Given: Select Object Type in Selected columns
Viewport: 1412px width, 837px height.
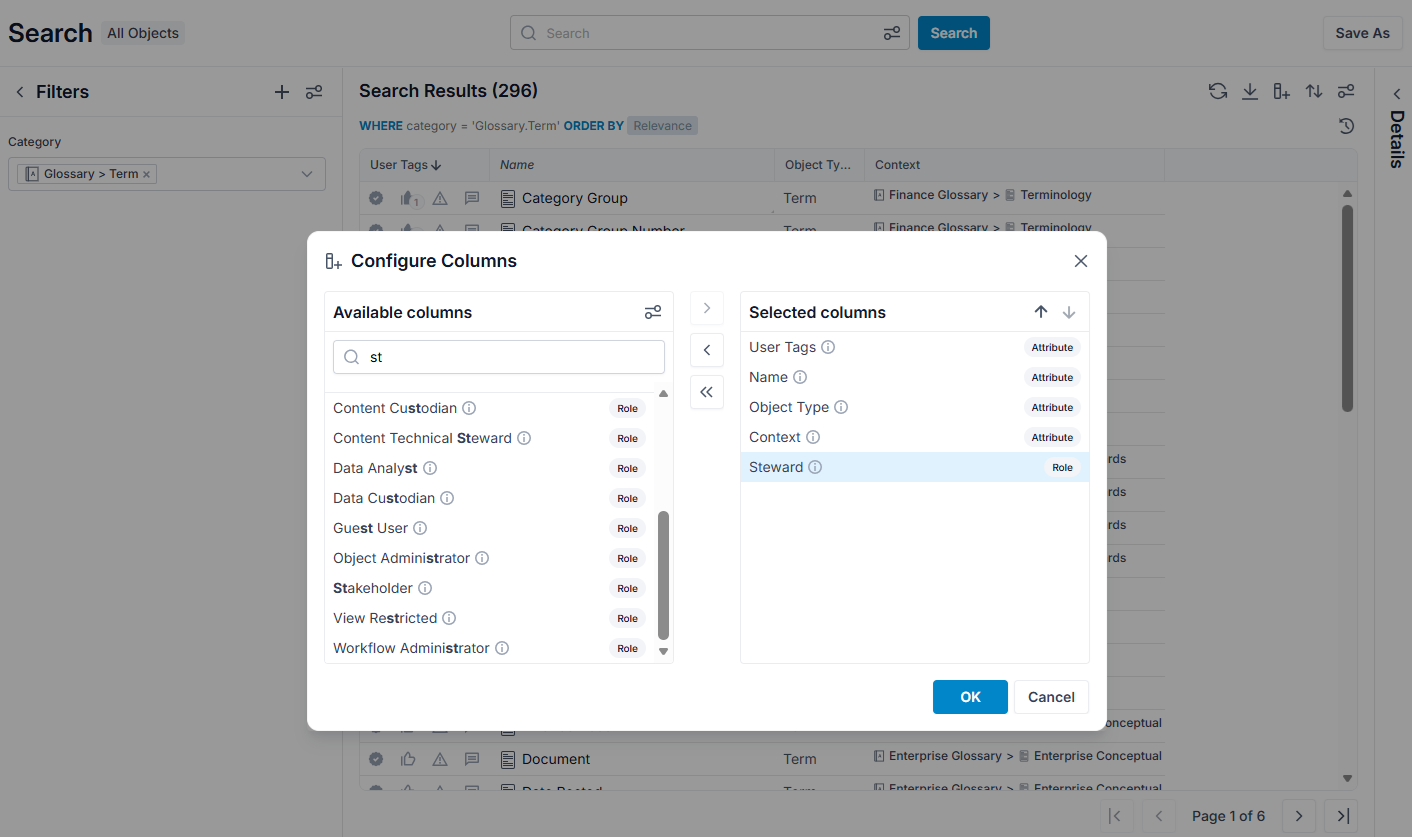Looking at the screenshot, I should click(x=914, y=407).
